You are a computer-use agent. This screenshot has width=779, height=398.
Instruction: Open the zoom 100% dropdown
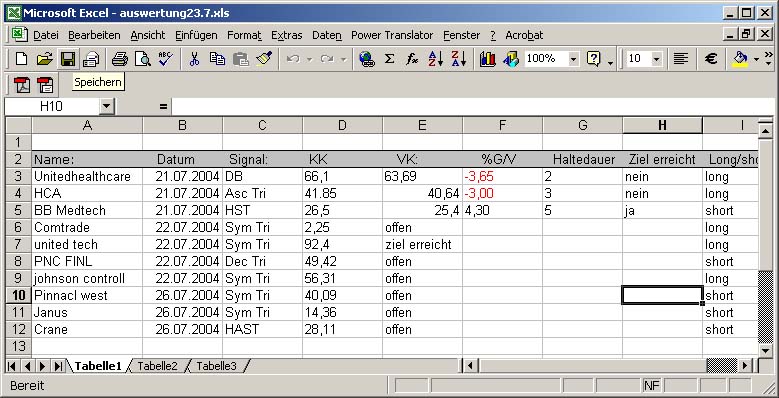574,59
